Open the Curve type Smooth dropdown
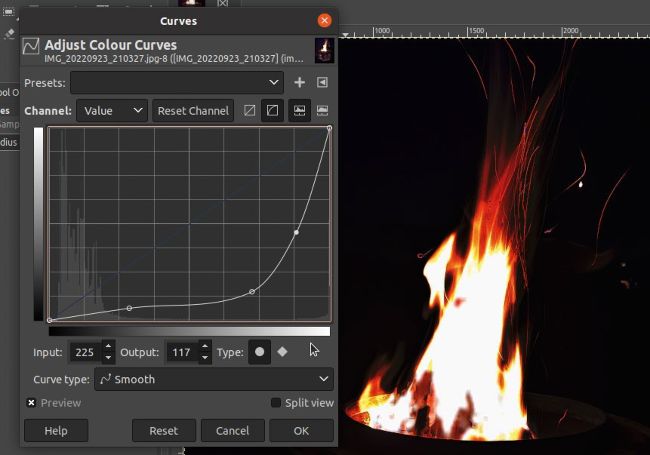The width and height of the screenshot is (650, 455). pos(214,379)
